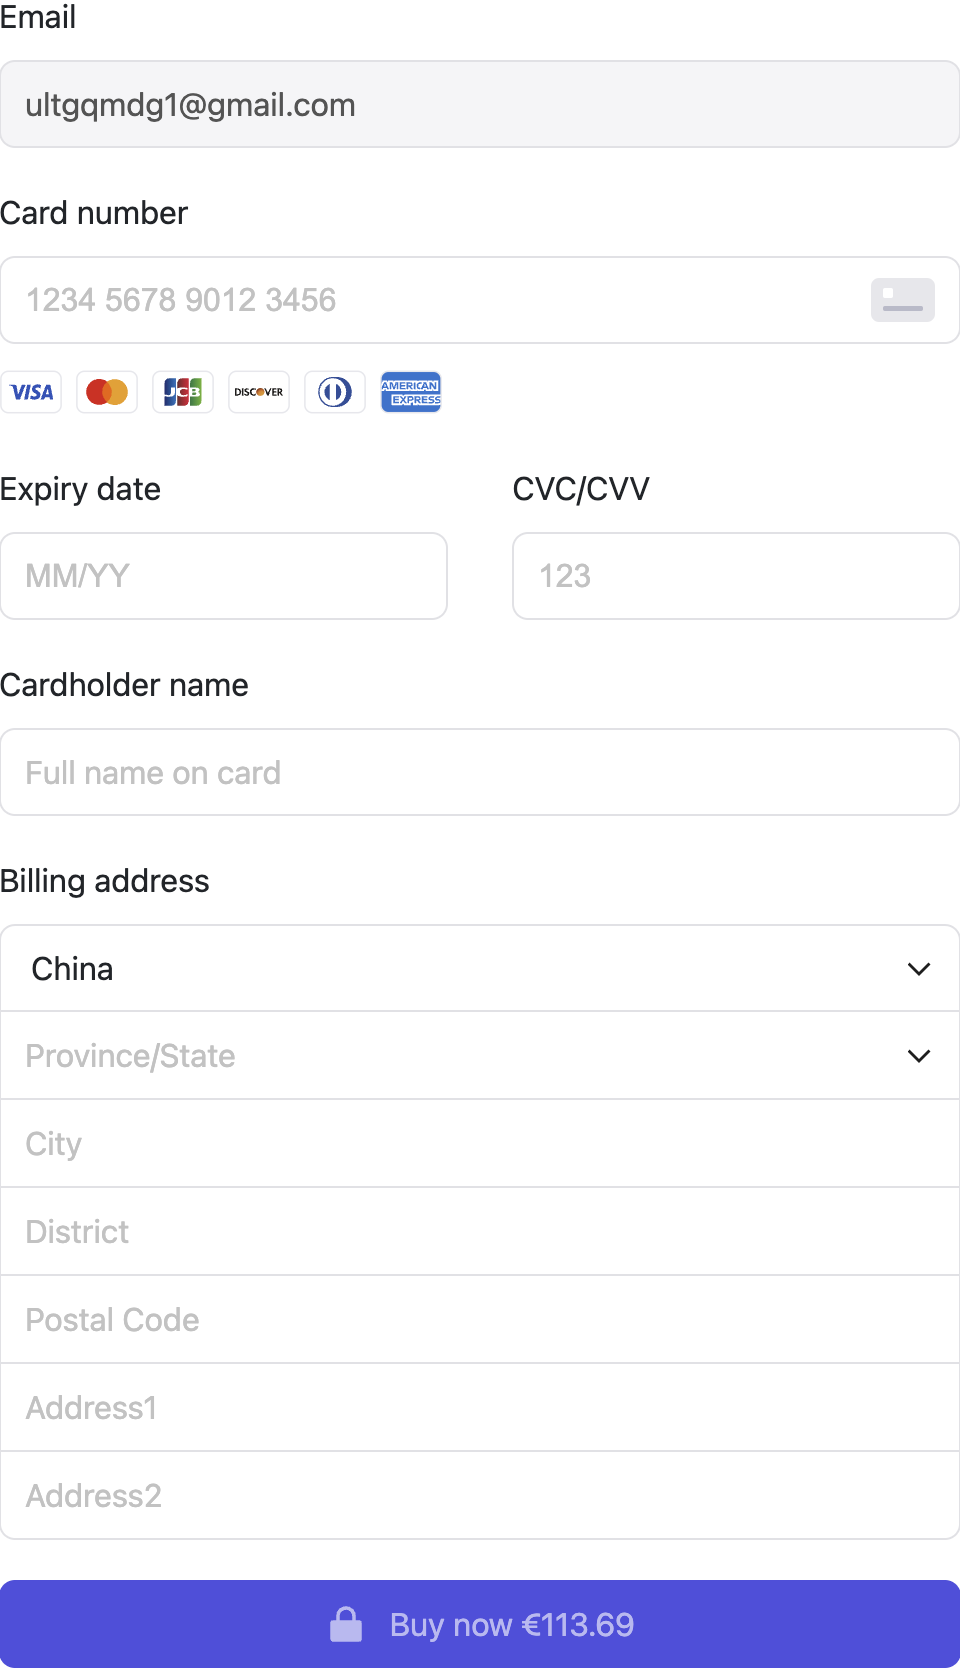
Task: Open the China country dropdown
Action: pos(480,968)
